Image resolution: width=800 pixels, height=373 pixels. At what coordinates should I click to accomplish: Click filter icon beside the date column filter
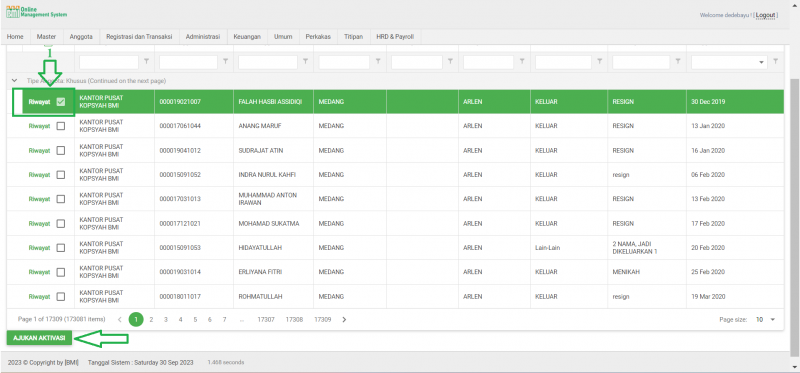[776, 62]
